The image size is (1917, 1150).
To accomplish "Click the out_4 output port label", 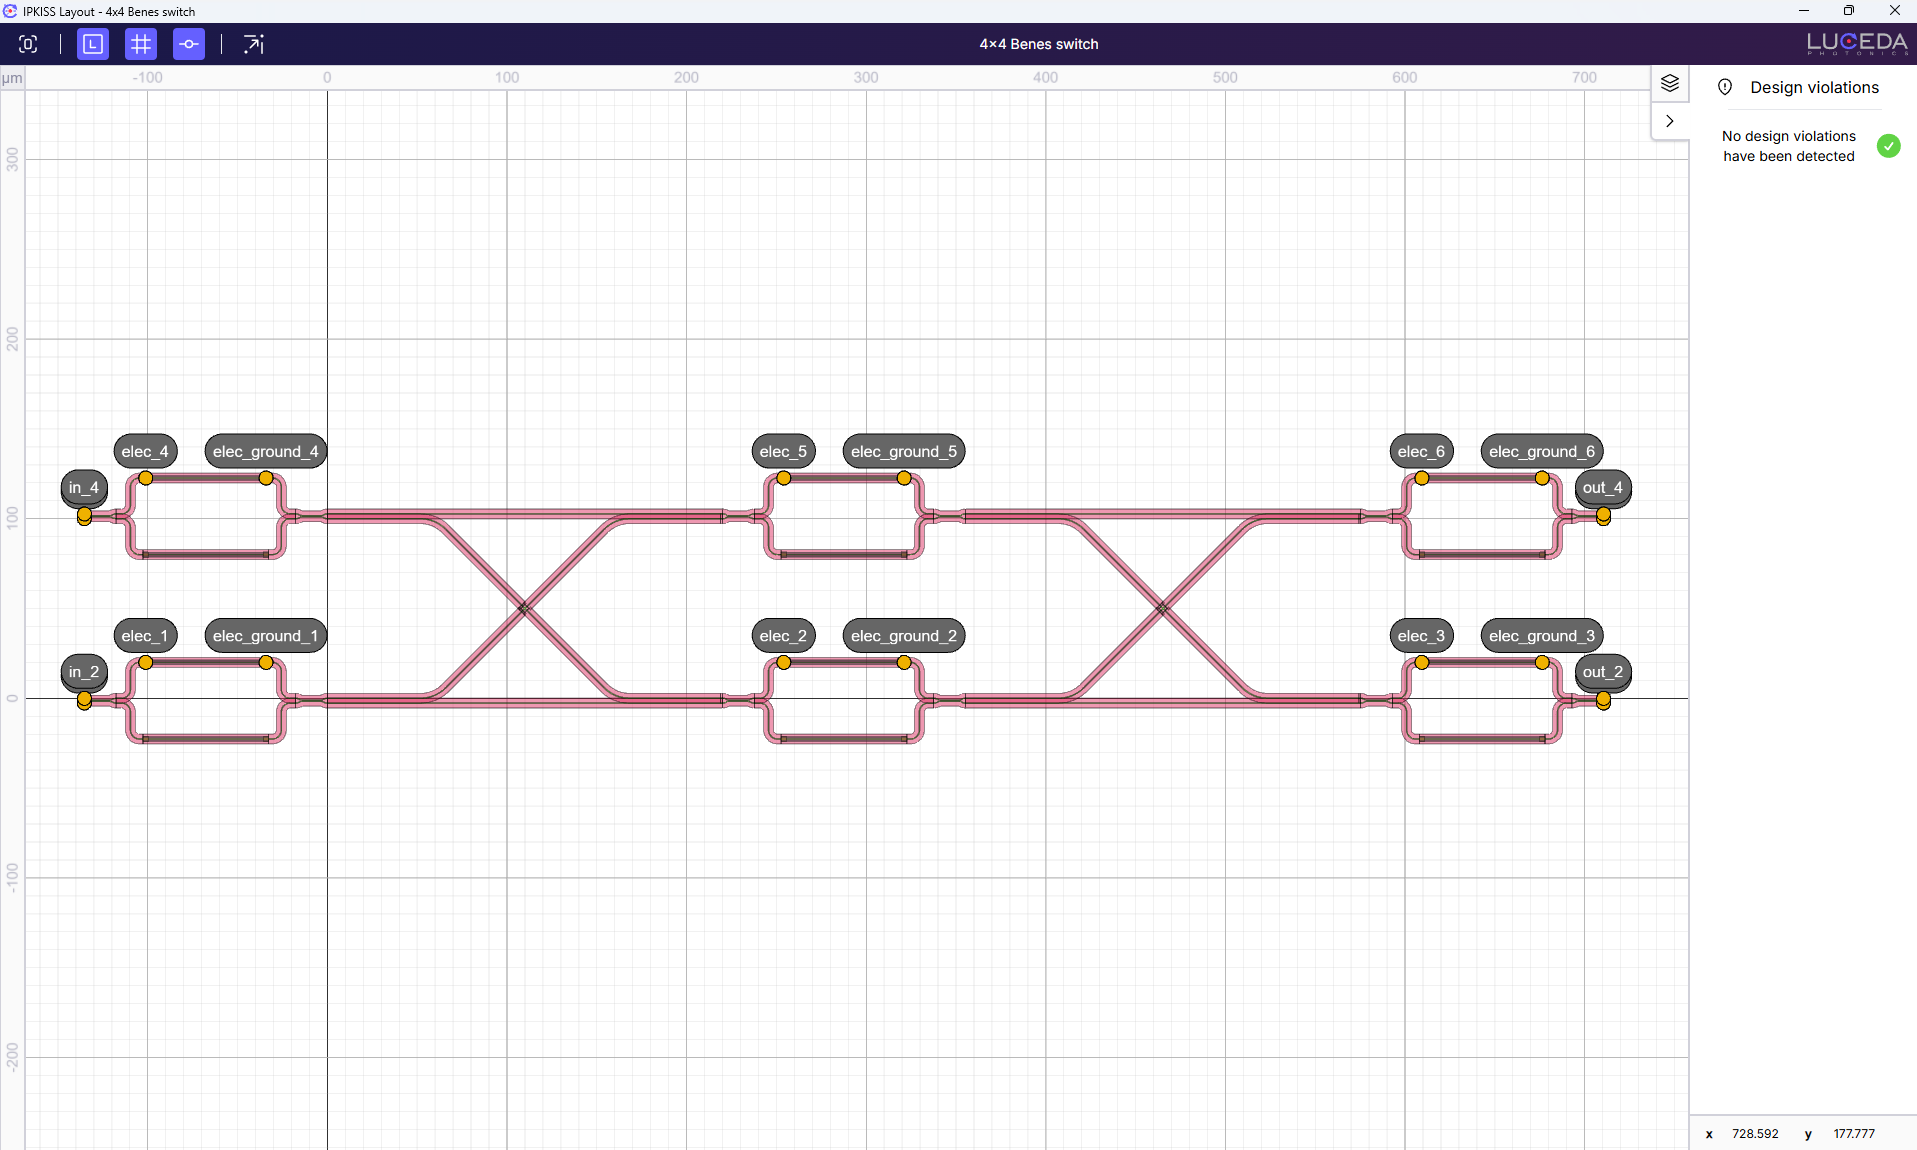I will pos(1602,487).
